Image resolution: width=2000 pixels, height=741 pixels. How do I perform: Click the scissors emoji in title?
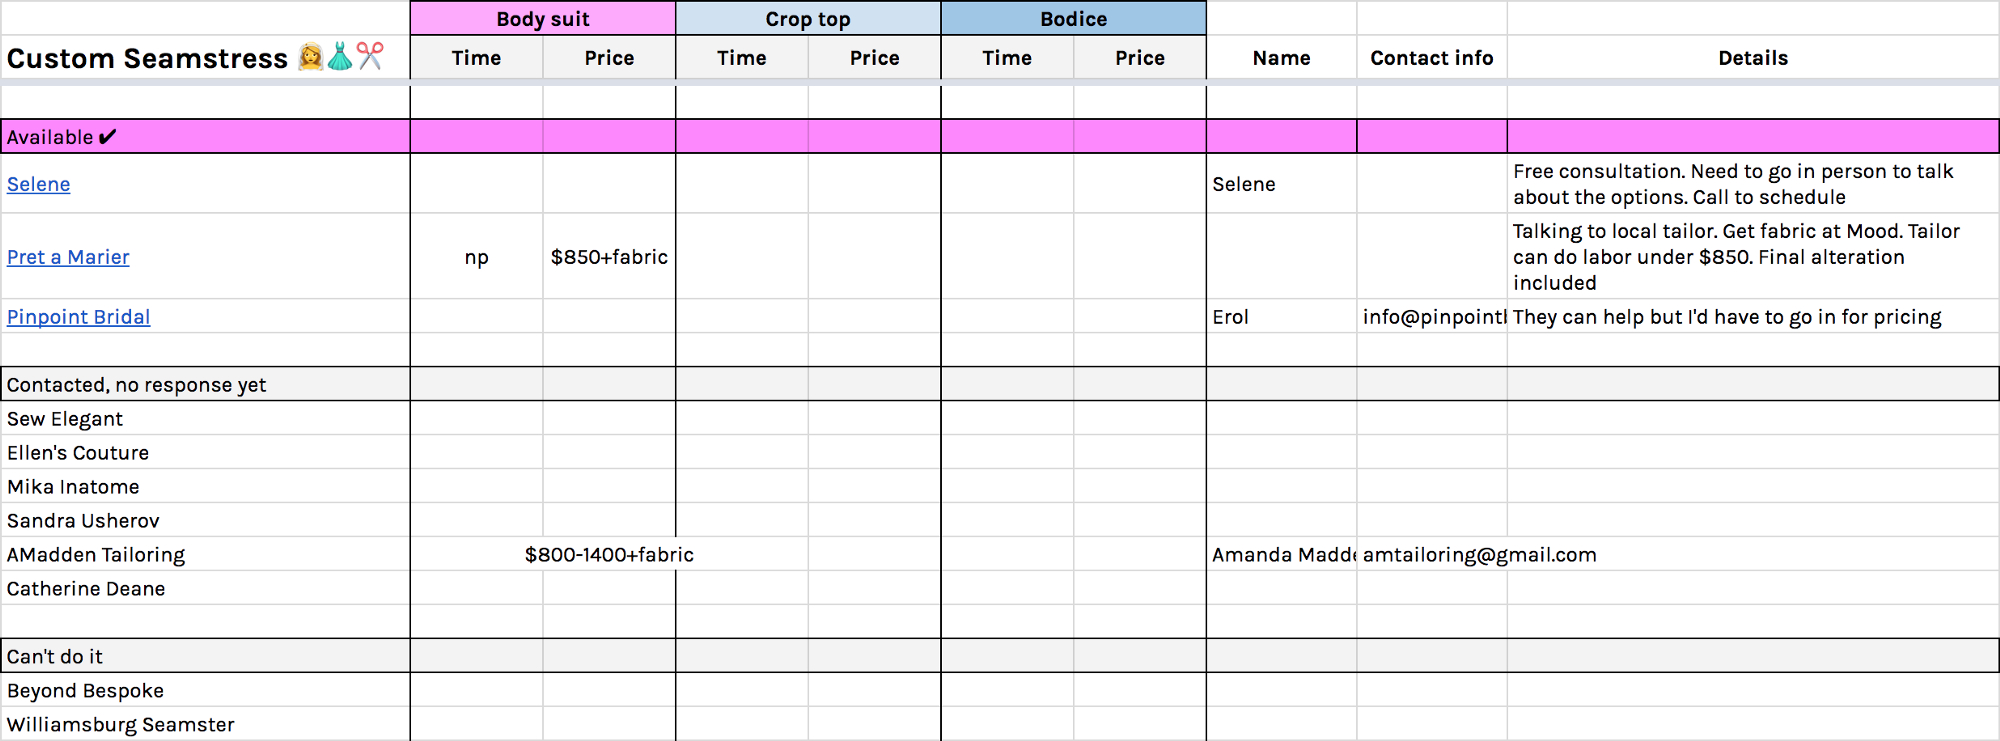pos(371,56)
